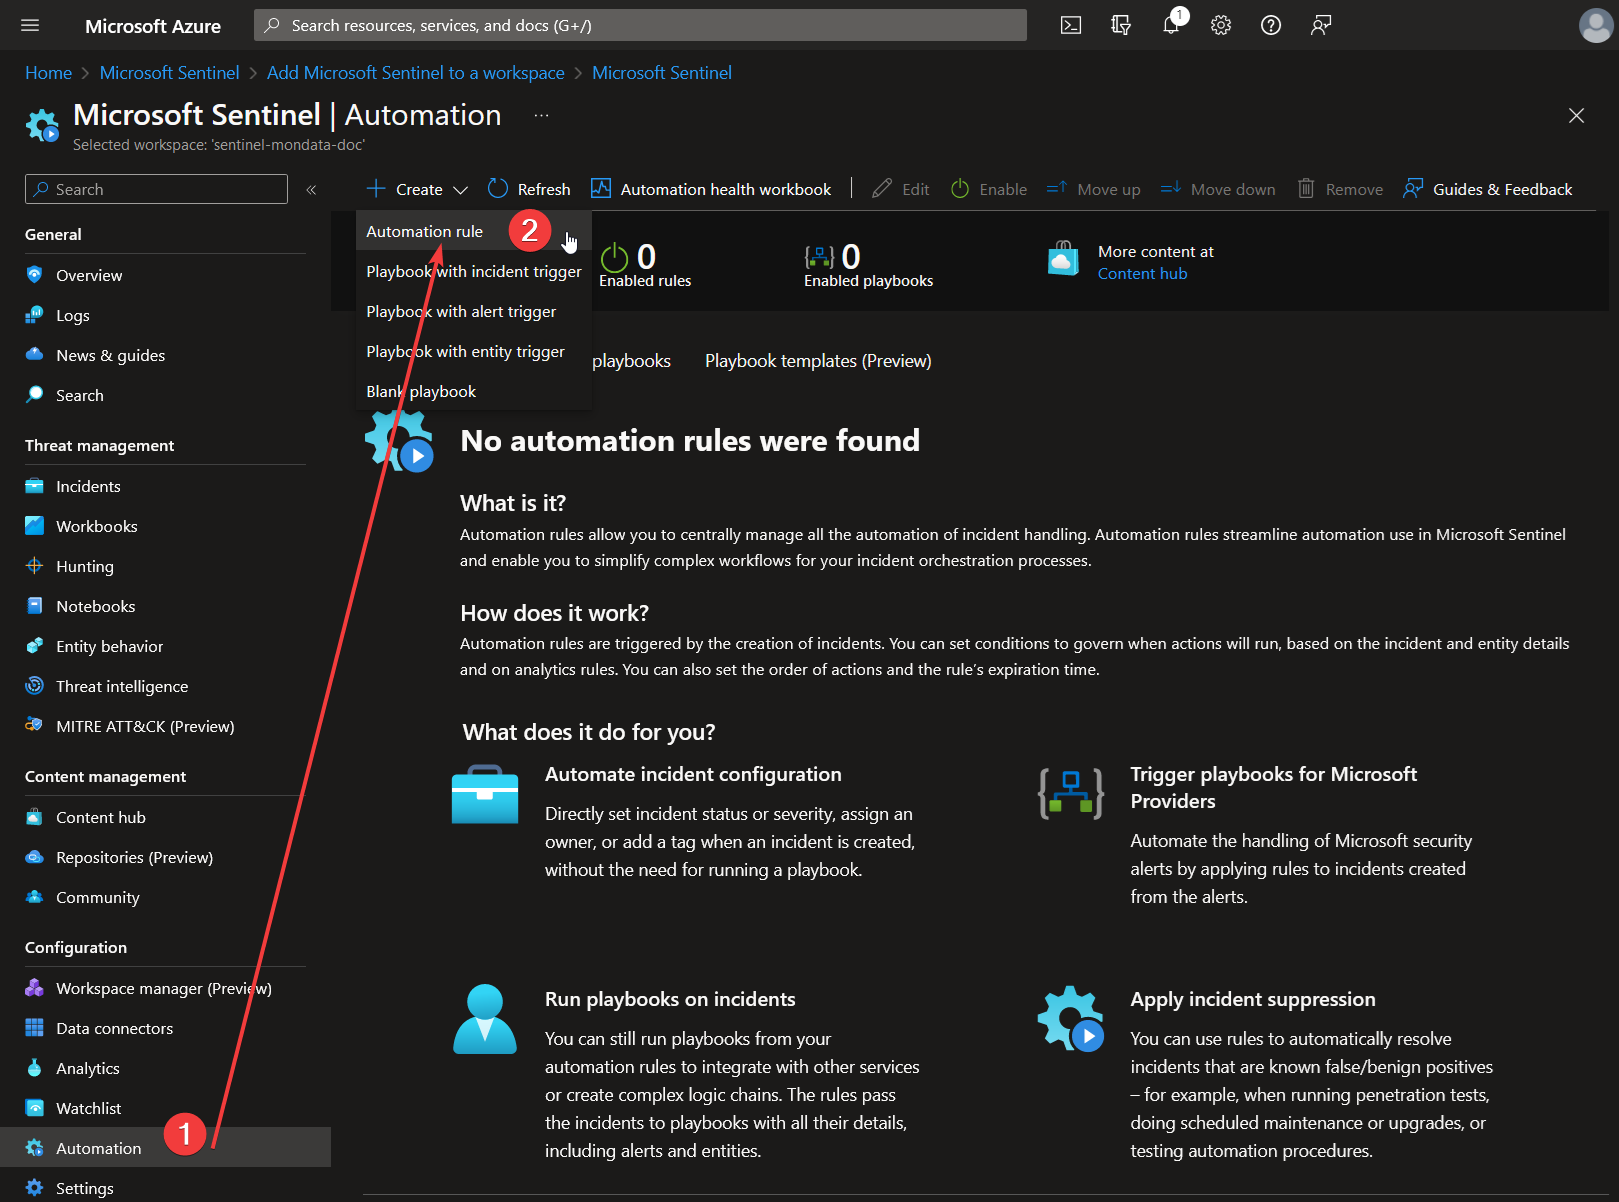Click the sidebar Search input field

coord(156,189)
